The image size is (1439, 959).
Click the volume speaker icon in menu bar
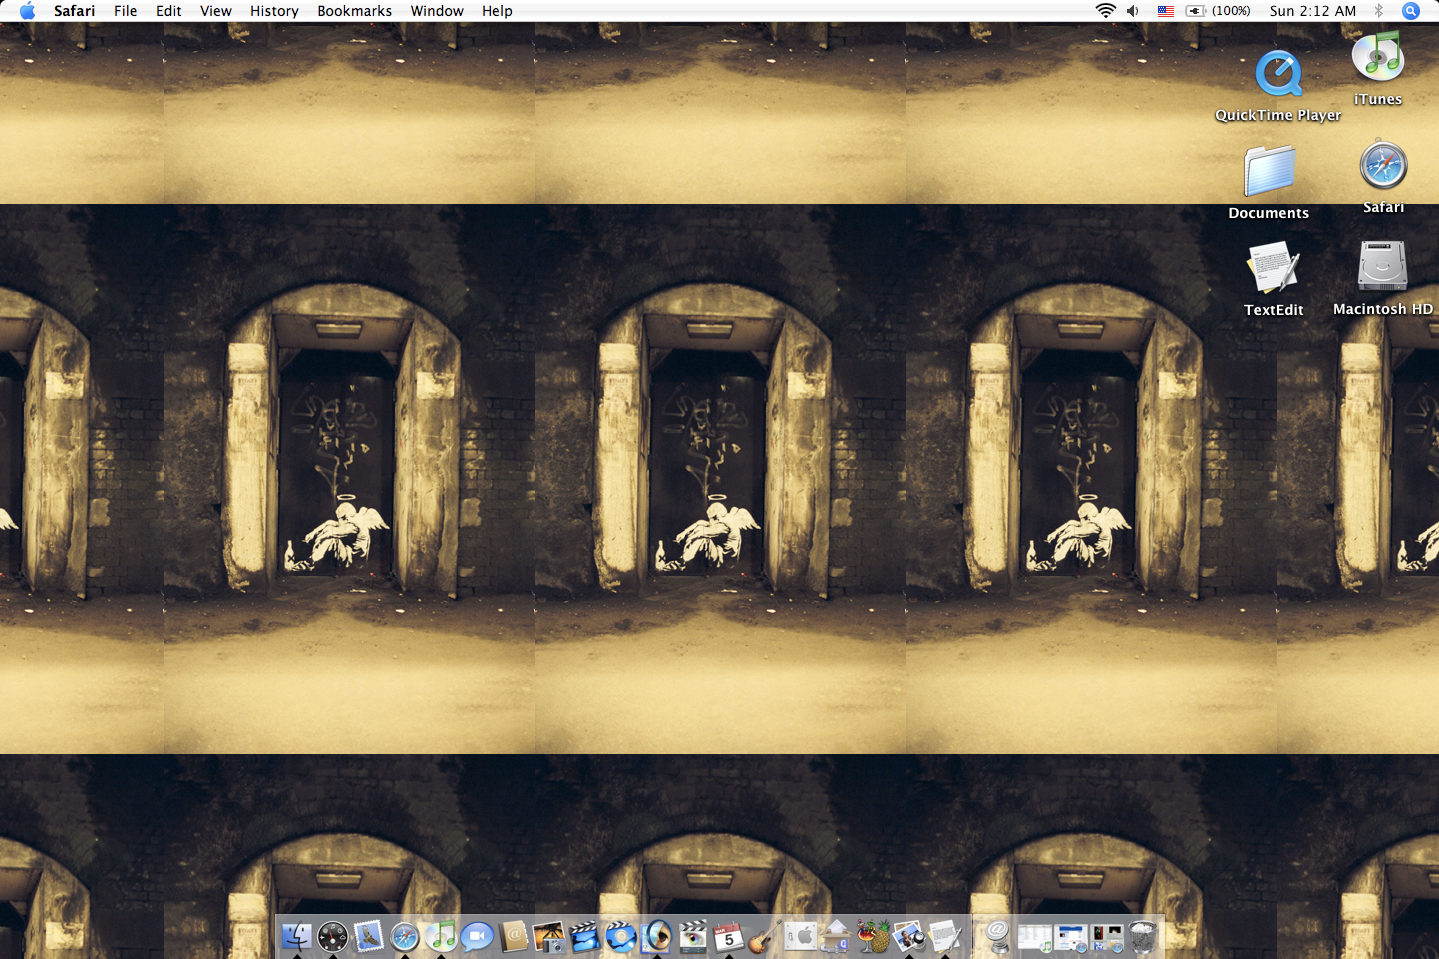coord(1133,11)
